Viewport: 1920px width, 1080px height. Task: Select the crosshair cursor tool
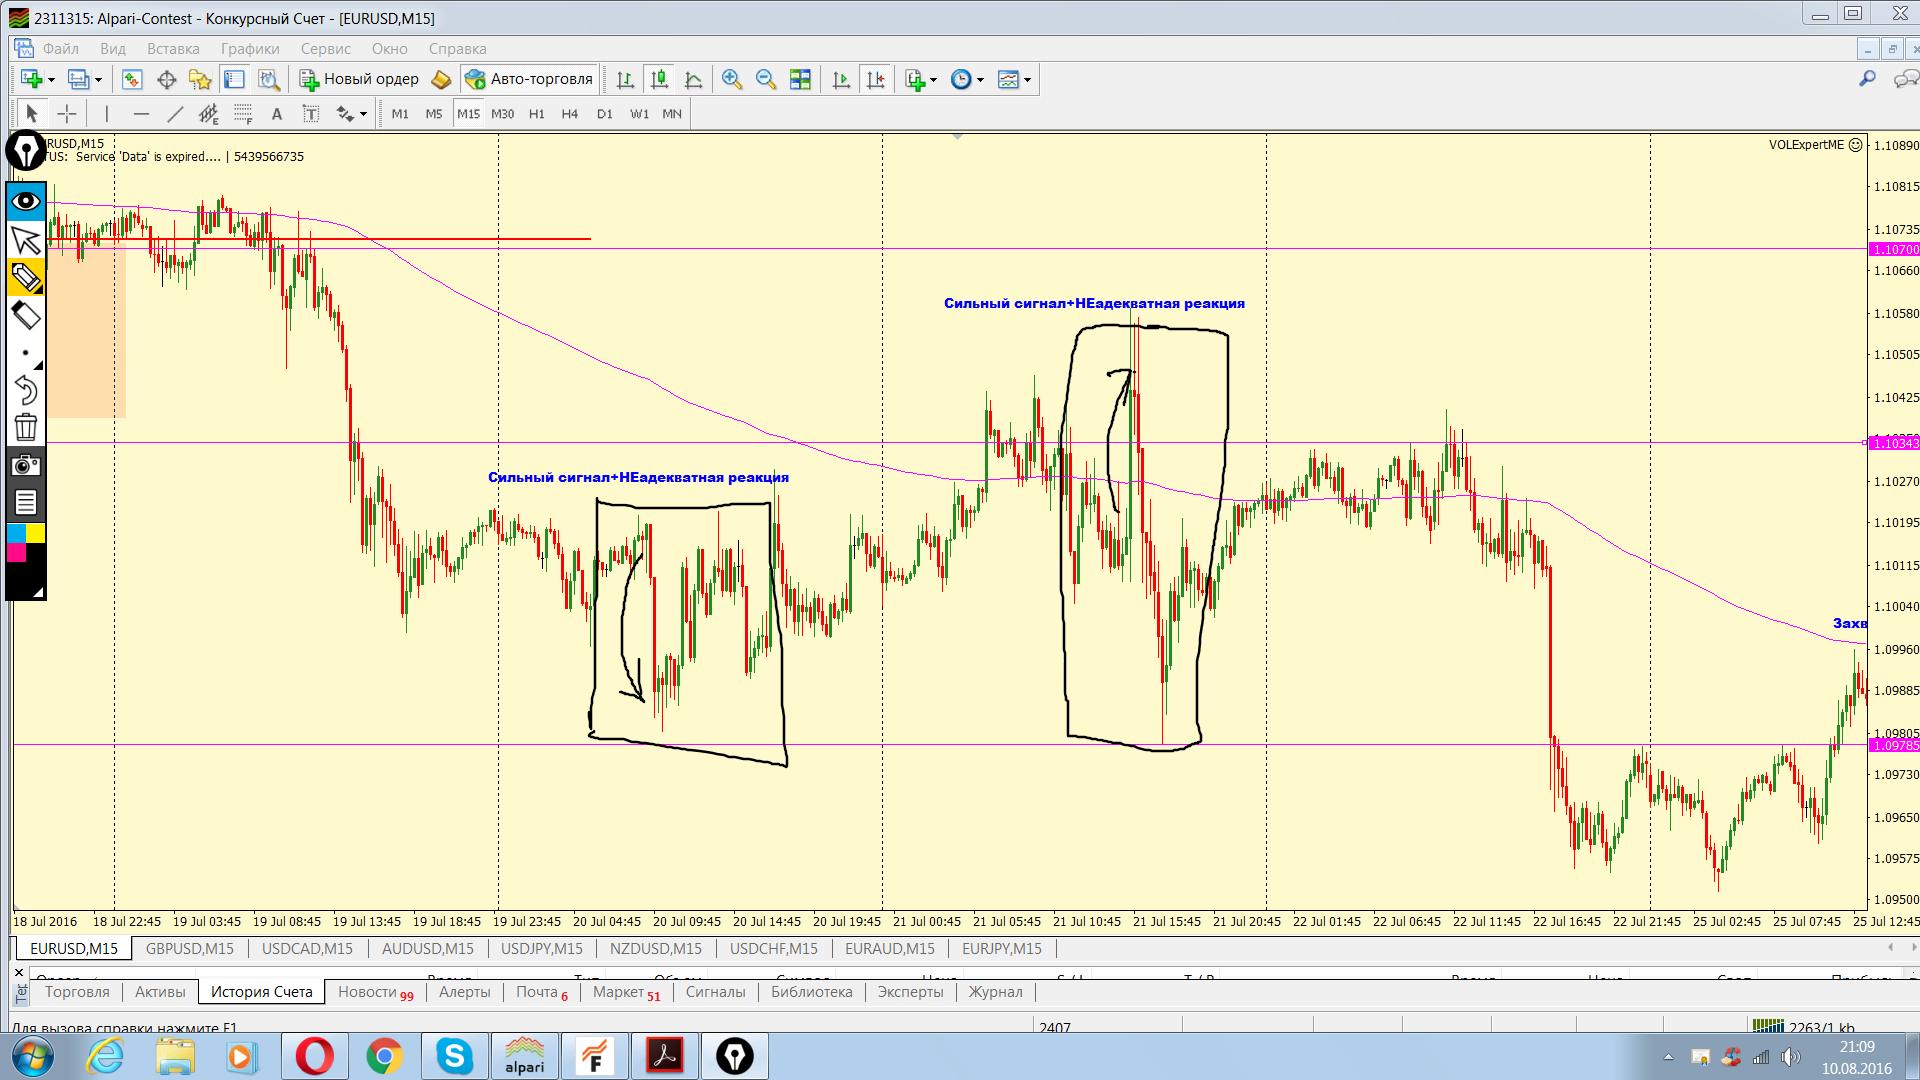(67, 114)
